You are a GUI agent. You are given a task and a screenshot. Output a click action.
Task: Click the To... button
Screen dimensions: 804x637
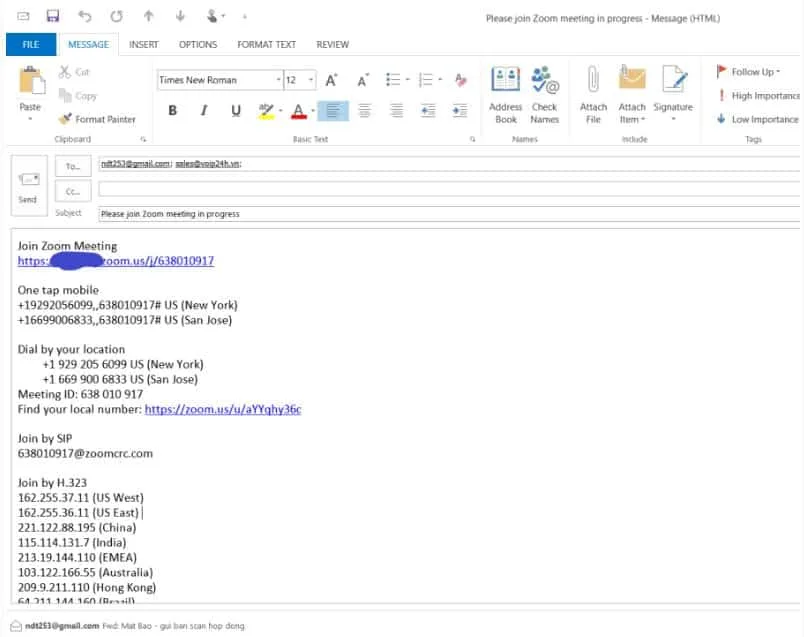click(x=73, y=166)
